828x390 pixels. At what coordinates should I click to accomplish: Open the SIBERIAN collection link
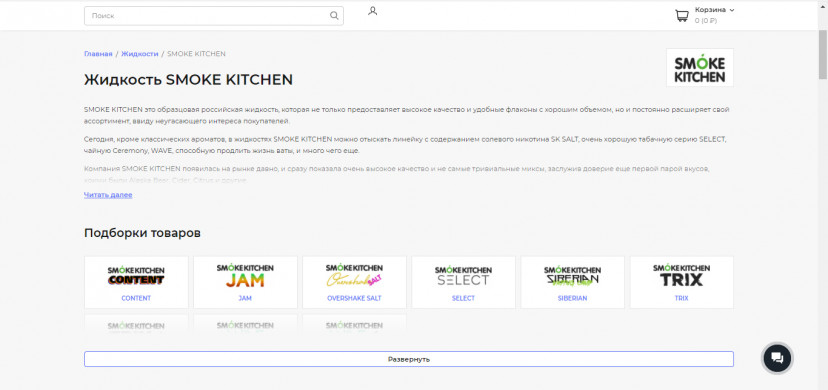(572, 298)
